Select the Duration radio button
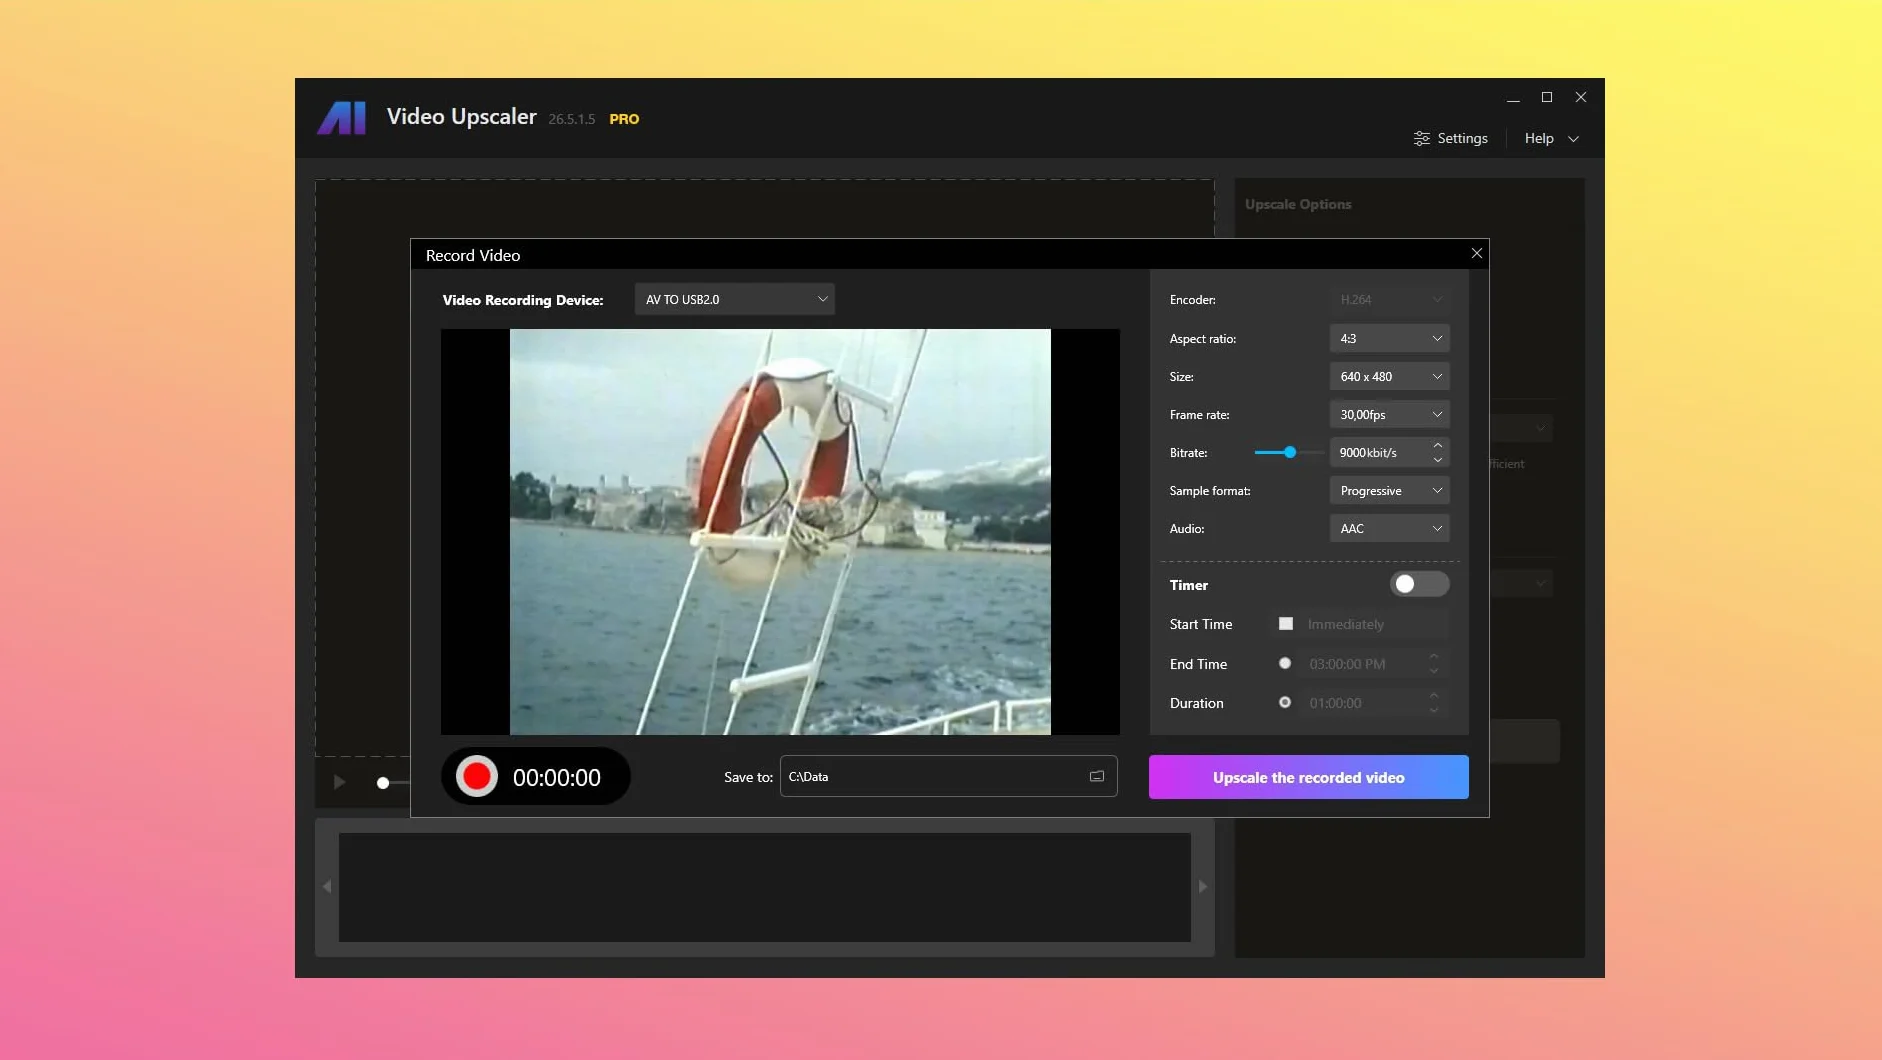Viewport: 1882px width, 1060px height. pos(1285,703)
